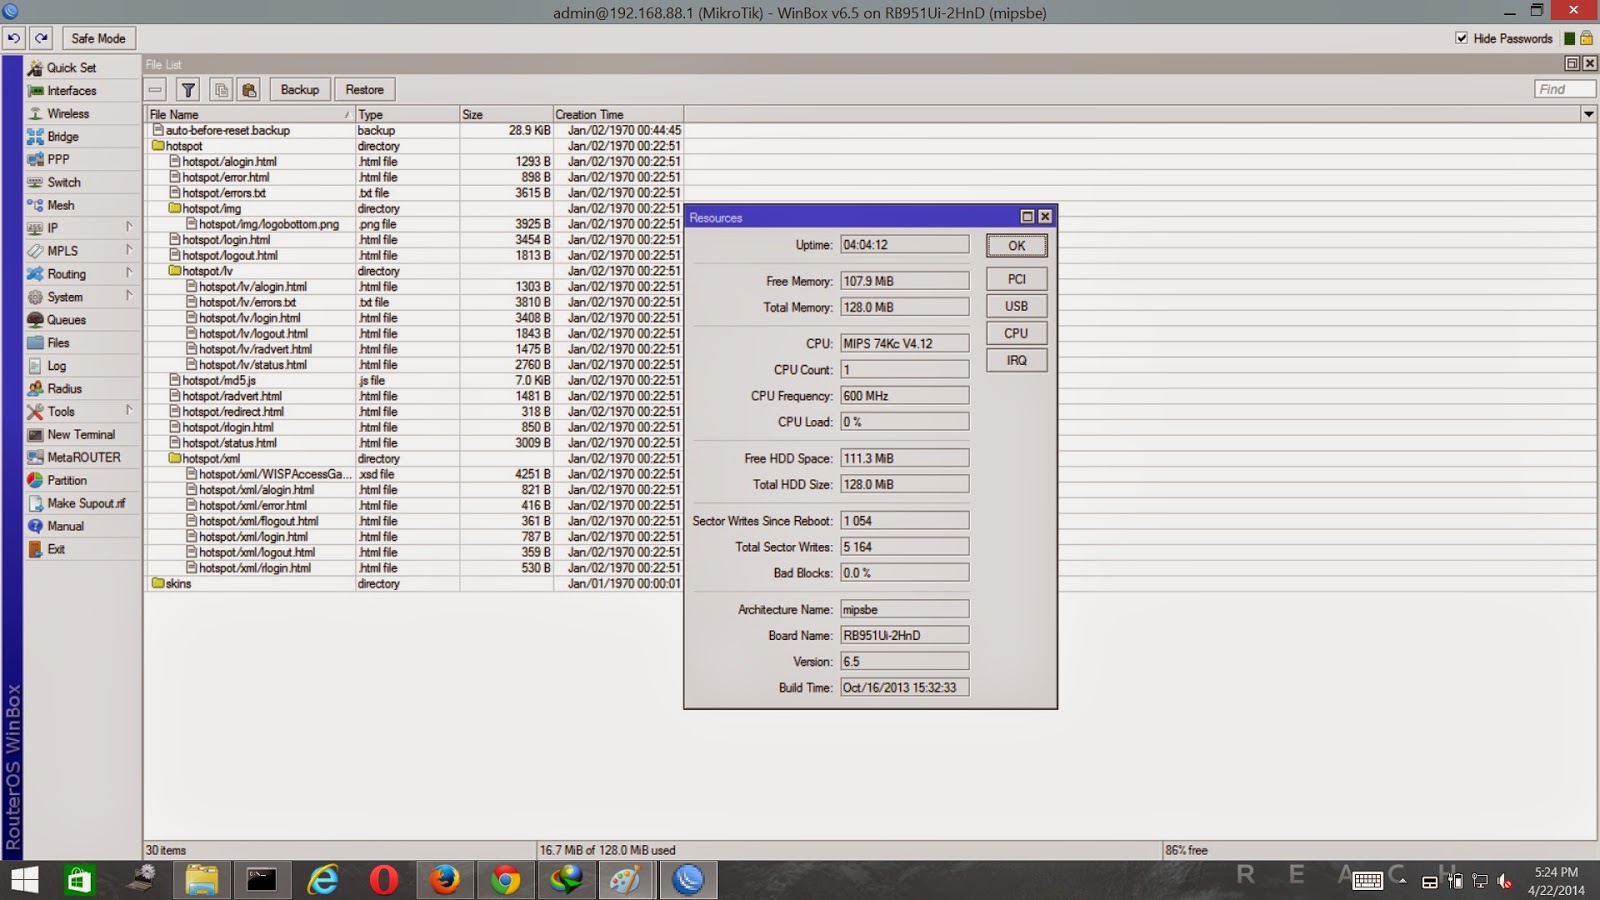This screenshot has height=900, width=1600.
Task: Open File Explorer from the taskbar
Action: (x=201, y=880)
